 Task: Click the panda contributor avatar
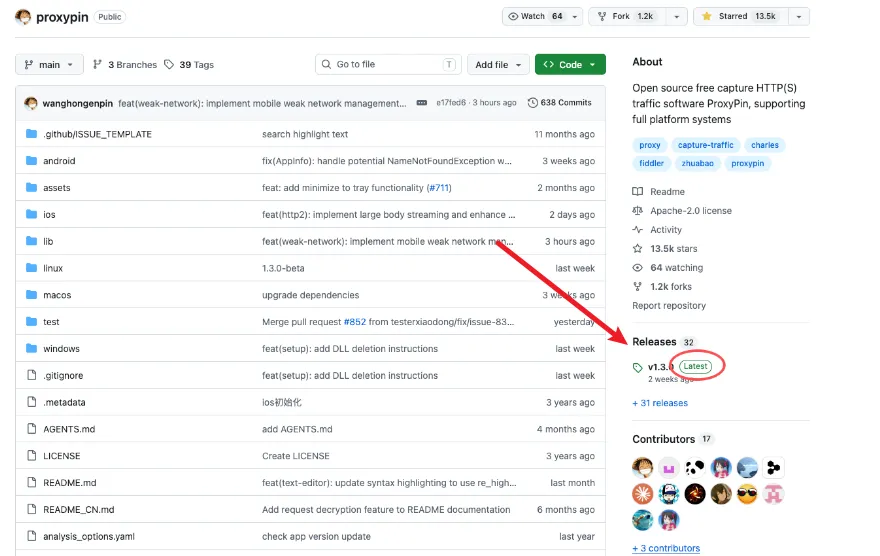click(695, 467)
